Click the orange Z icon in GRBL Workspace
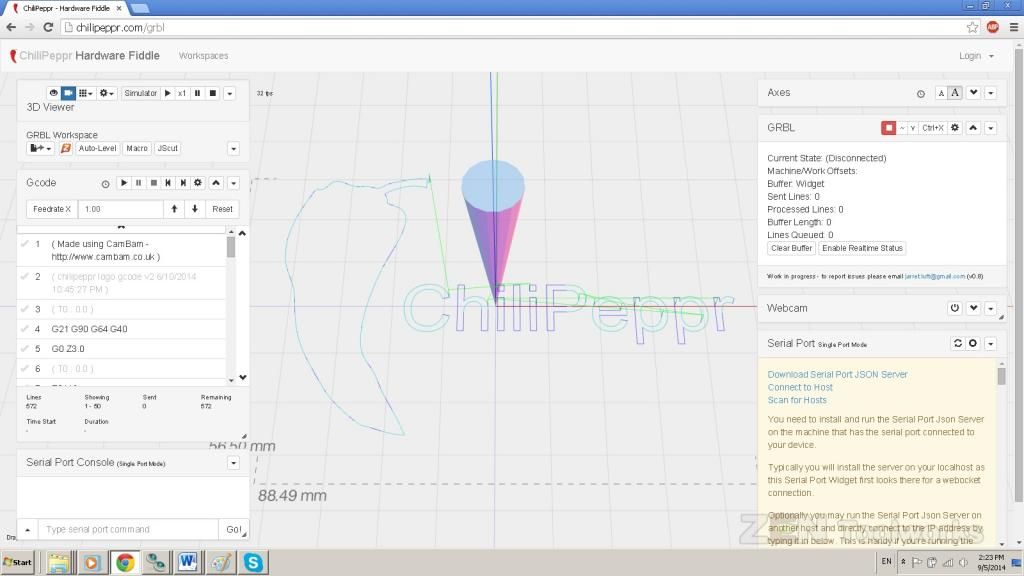Image resolution: width=1024 pixels, height=576 pixels. [x=66, y=148]
